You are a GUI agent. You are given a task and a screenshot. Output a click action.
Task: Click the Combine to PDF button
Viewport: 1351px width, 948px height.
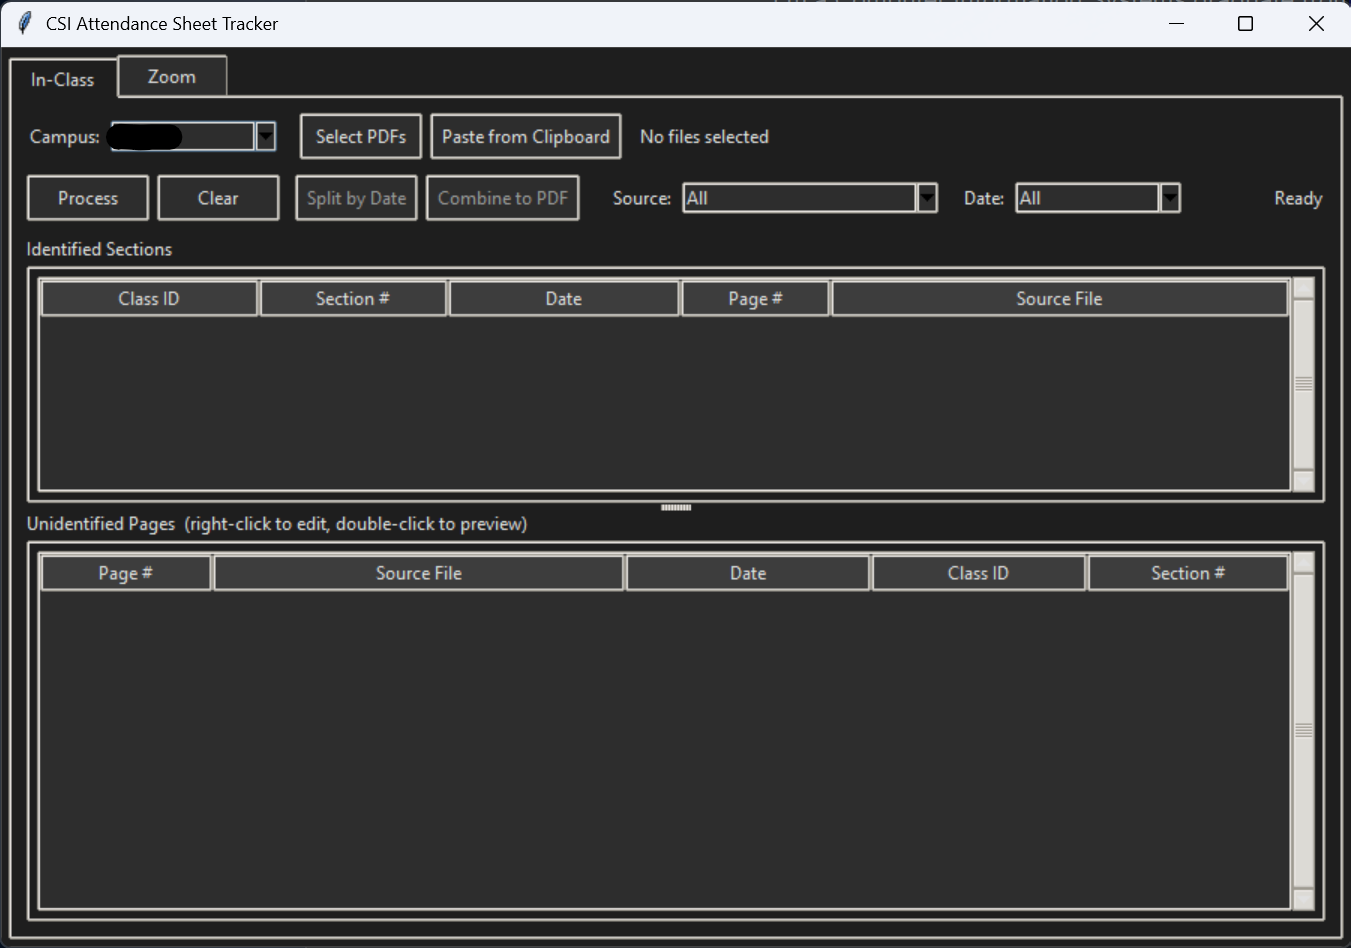coord(503,198)
